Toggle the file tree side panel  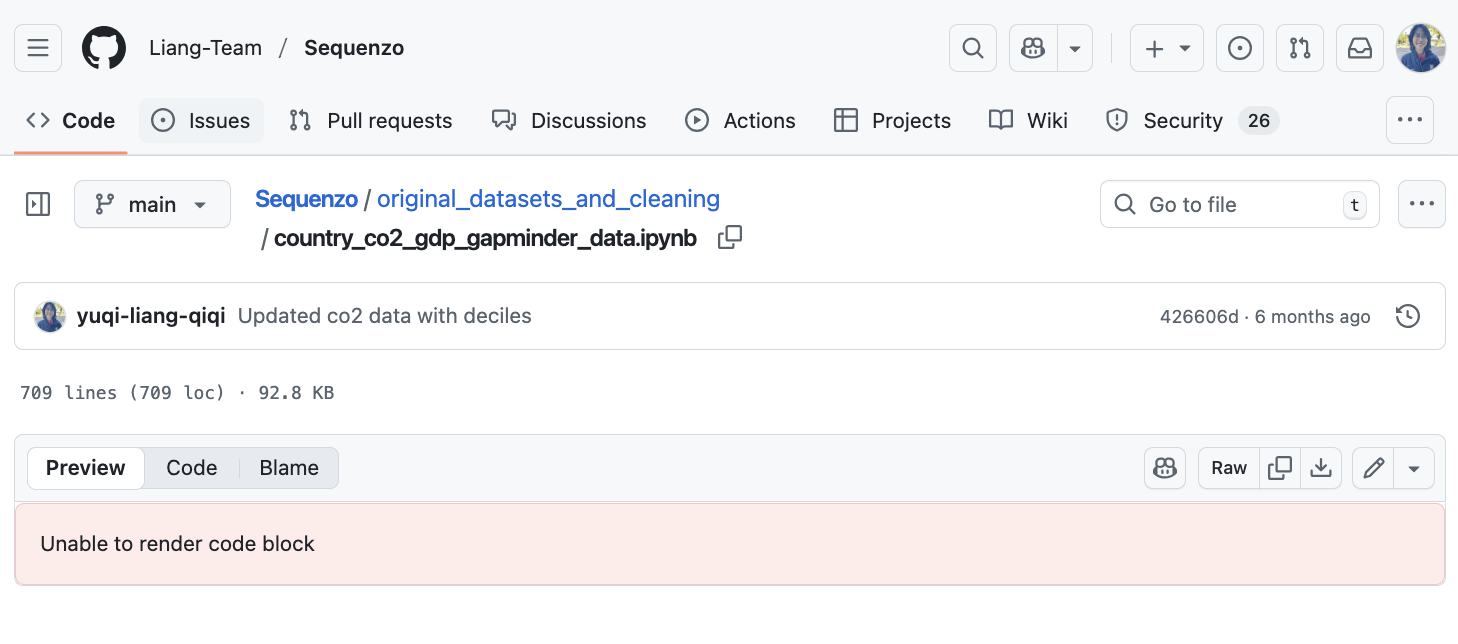[38, 204]
